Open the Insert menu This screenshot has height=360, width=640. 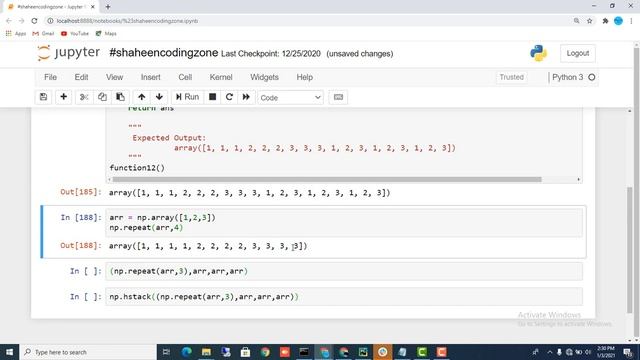pos(151,77)
